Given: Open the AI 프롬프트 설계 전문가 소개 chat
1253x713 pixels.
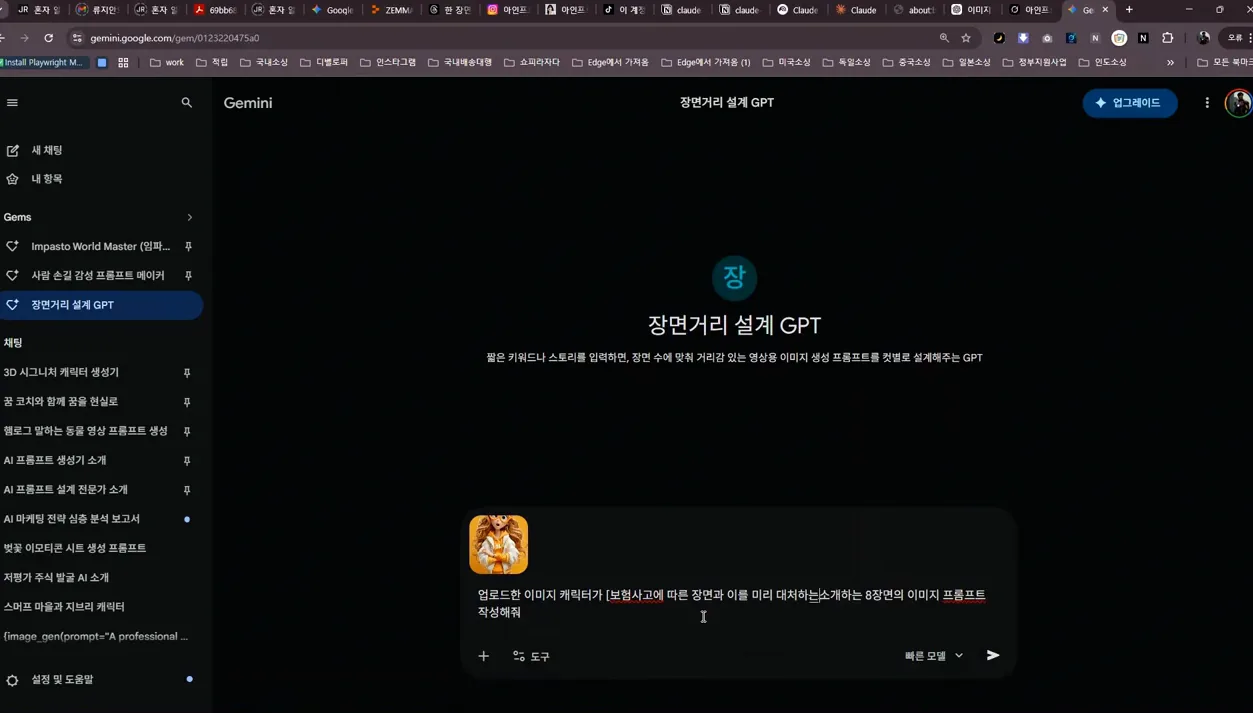Looking at the screenshot, I should coord(66,489).
